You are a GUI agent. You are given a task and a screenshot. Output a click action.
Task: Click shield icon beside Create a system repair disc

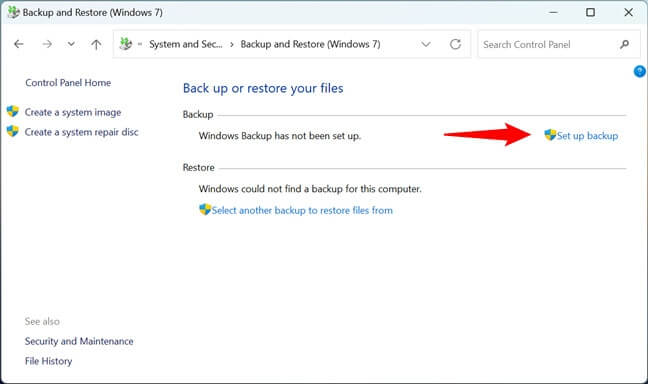(13, 131)
